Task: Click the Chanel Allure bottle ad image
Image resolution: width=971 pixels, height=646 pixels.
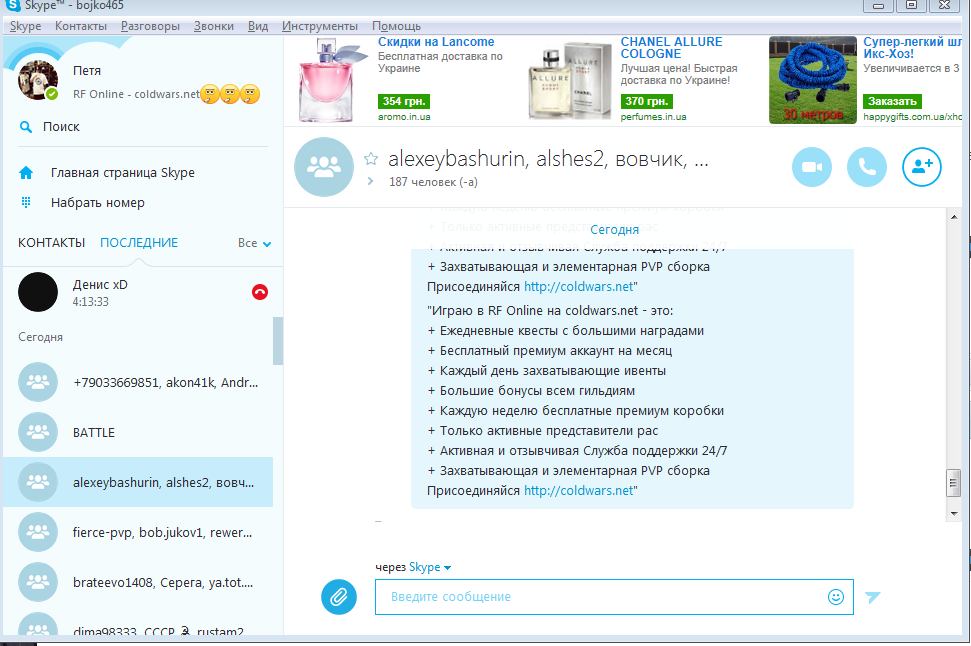Action: point(570,81)
